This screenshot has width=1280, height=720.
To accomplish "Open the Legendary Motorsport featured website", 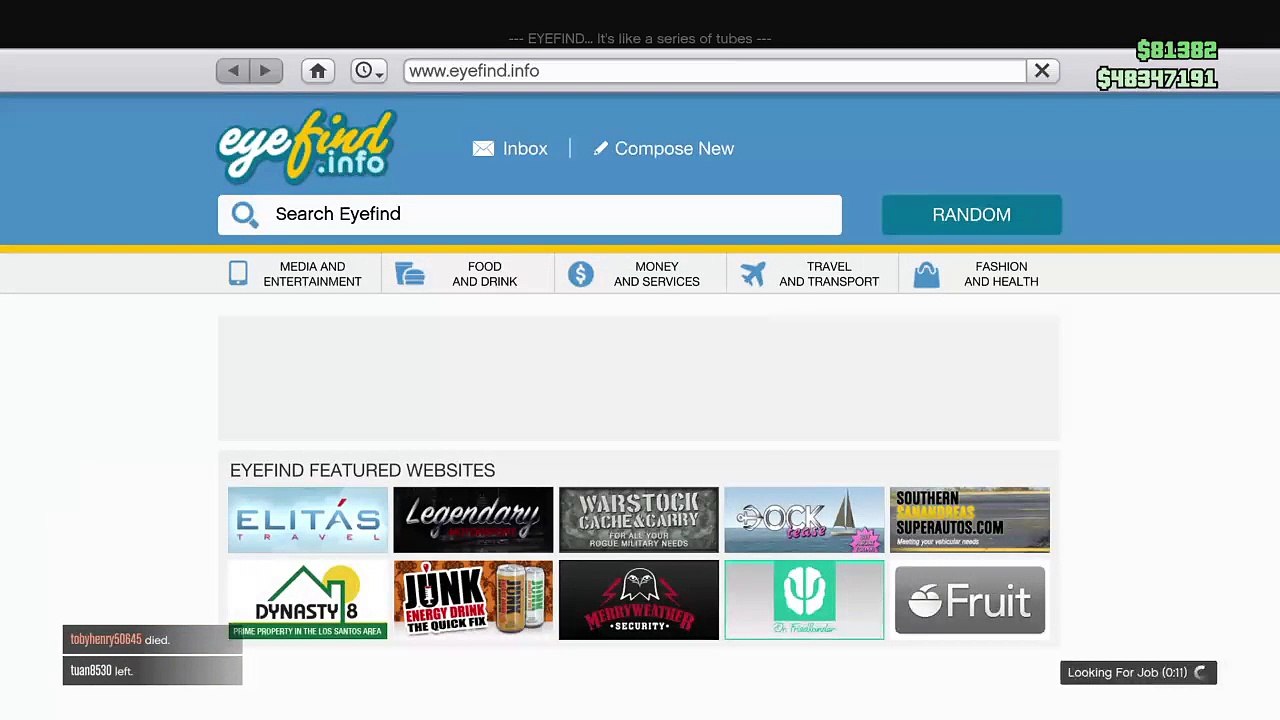I will (x=473, y=520).
